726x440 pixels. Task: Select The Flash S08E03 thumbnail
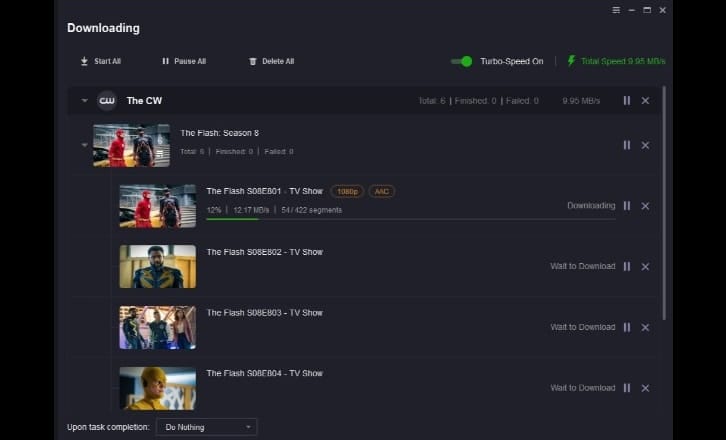tap(158, 327)
